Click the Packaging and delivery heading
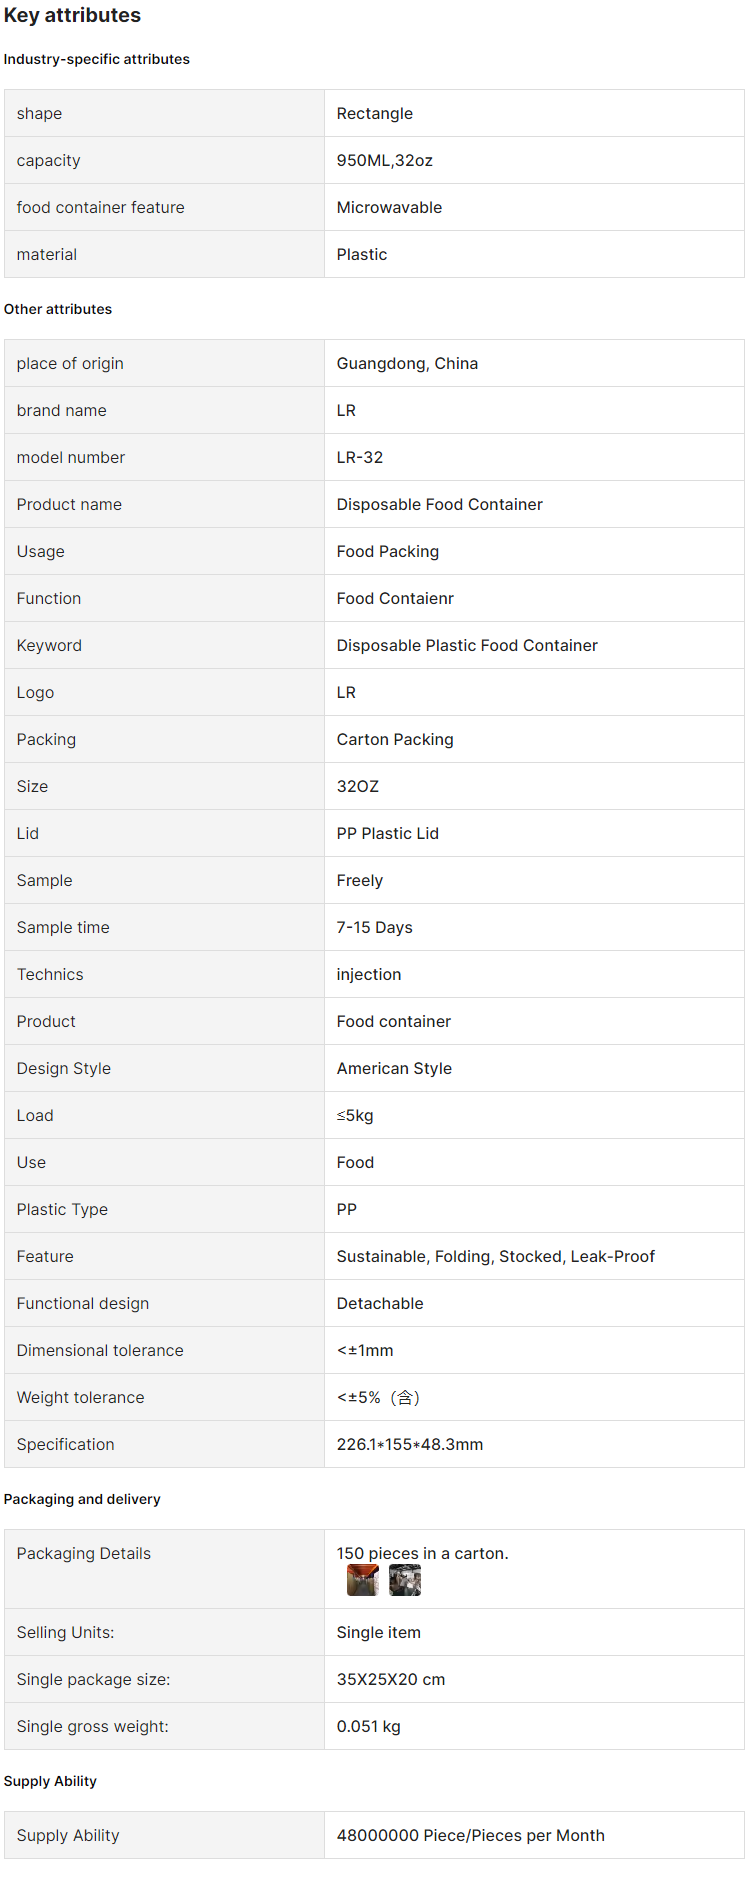 82,1499
